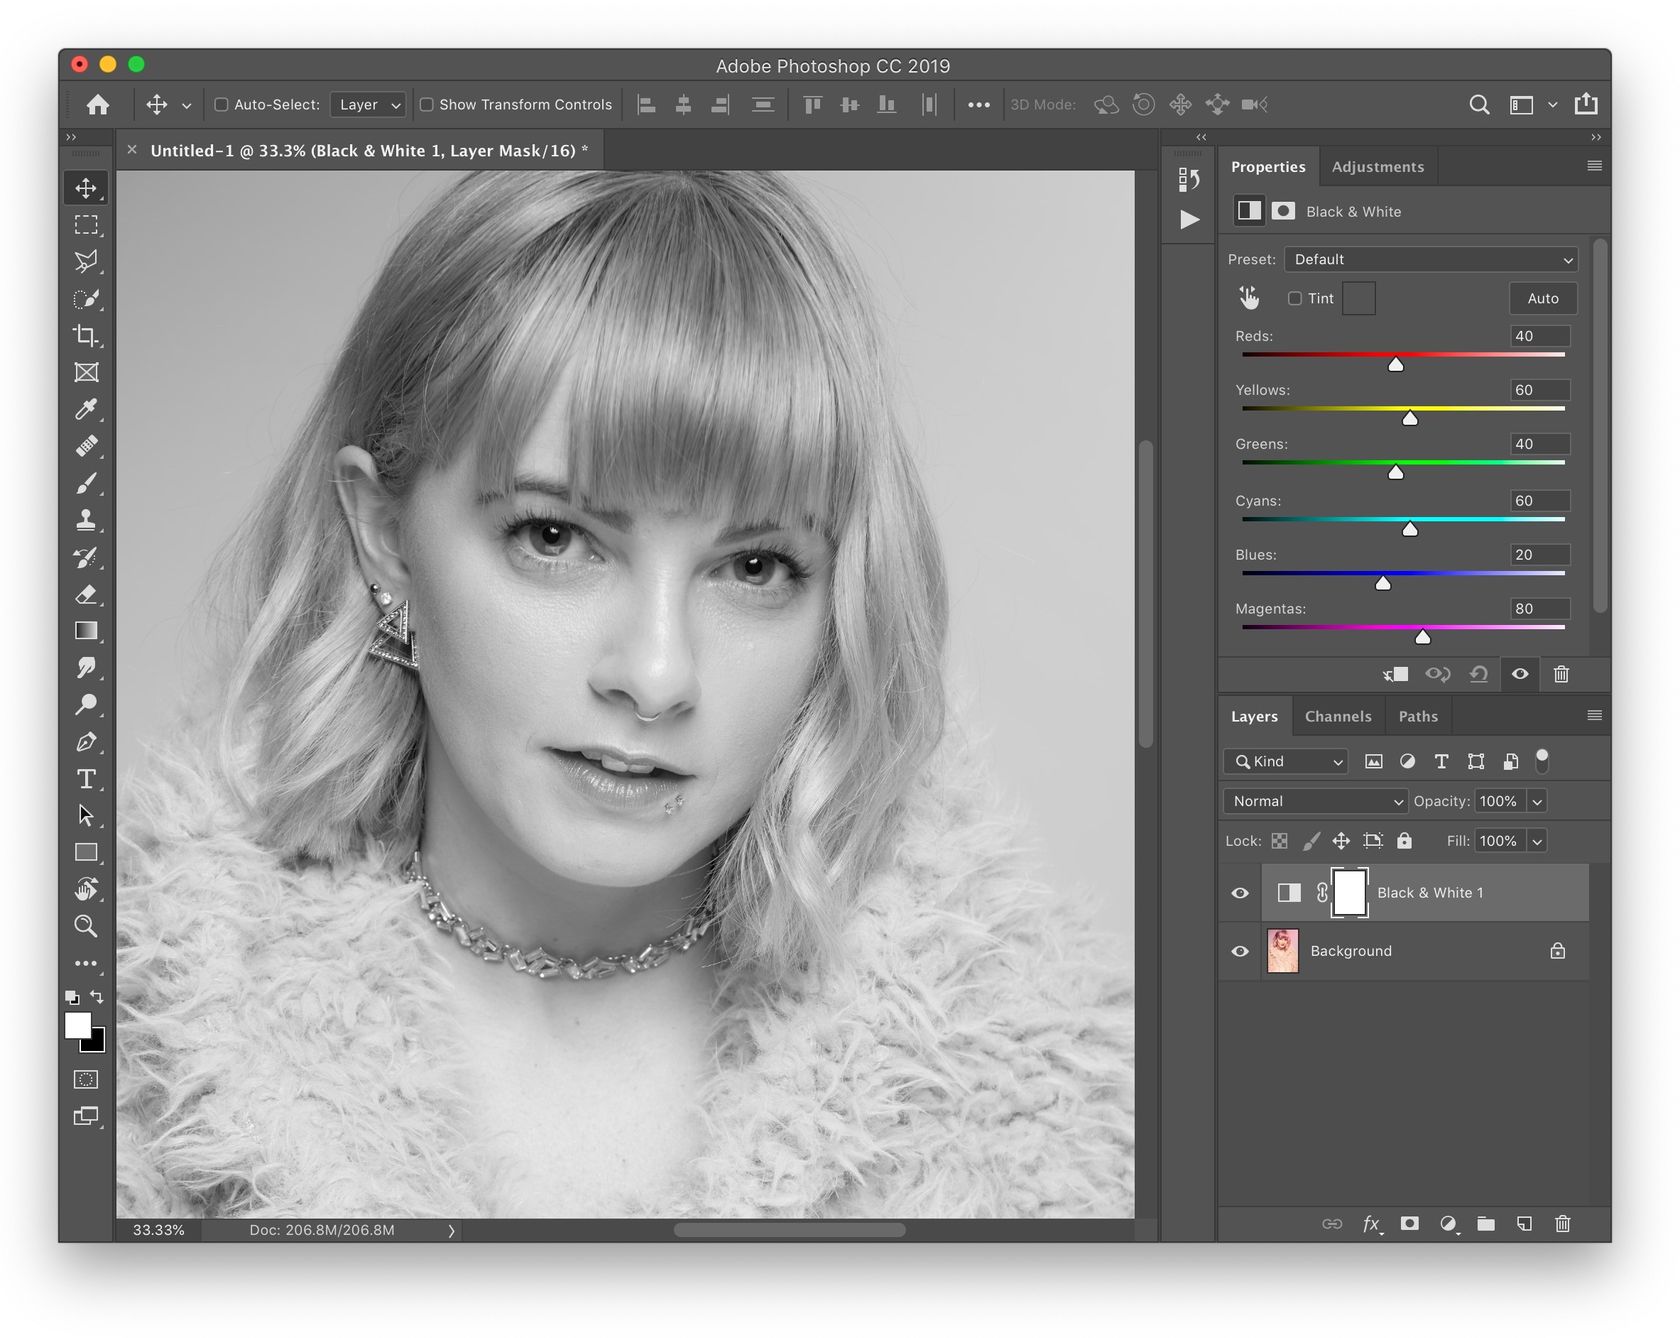Viewport: 1680px width, 1338px height.
Task: Select the Rectangle shape tool
Action: click(x=86, y=852)
